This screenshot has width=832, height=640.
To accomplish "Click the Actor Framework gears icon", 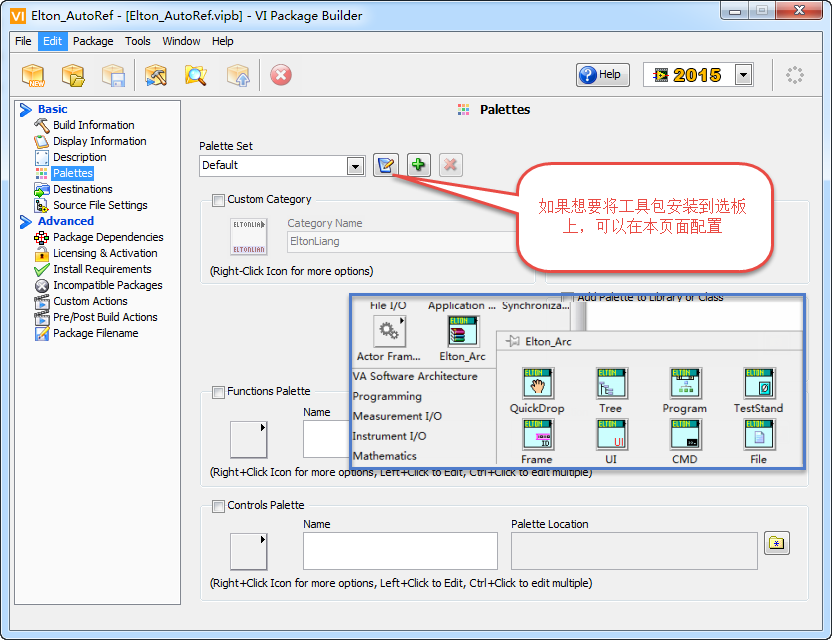I will 389,331.
